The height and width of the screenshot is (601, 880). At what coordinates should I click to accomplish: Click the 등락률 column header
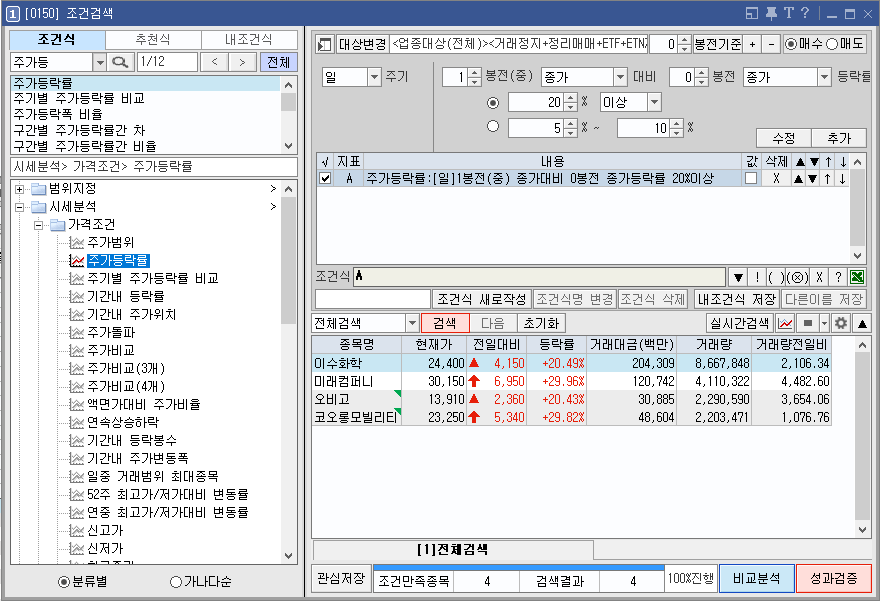click(557, 345)
